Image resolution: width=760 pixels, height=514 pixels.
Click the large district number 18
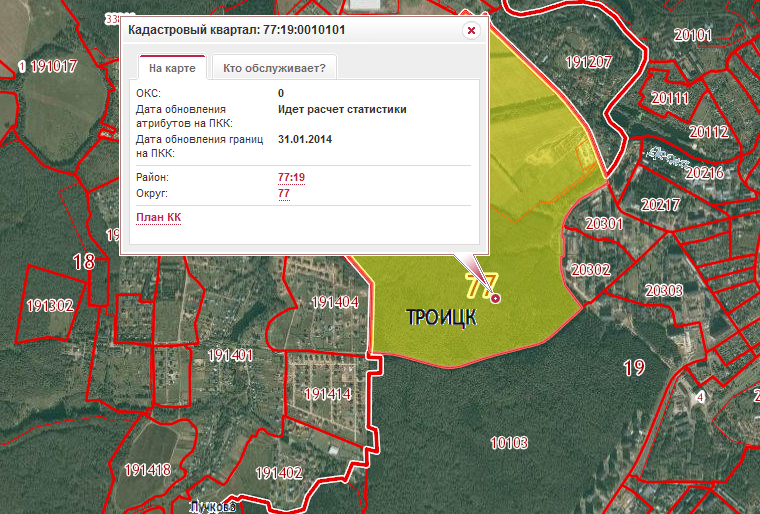click(84, 262)
